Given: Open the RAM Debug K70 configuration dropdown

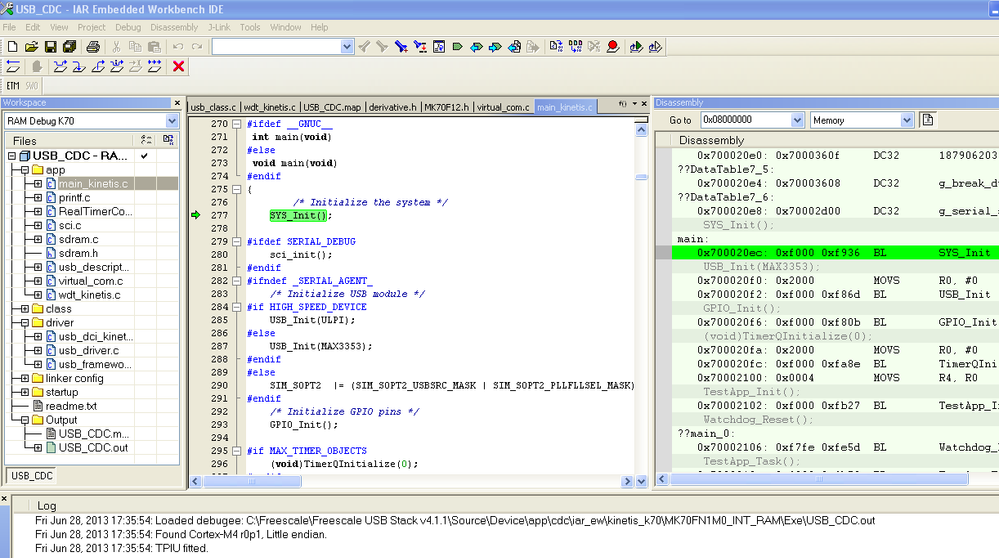Looking at the screenshot, I should click(172, 121).
